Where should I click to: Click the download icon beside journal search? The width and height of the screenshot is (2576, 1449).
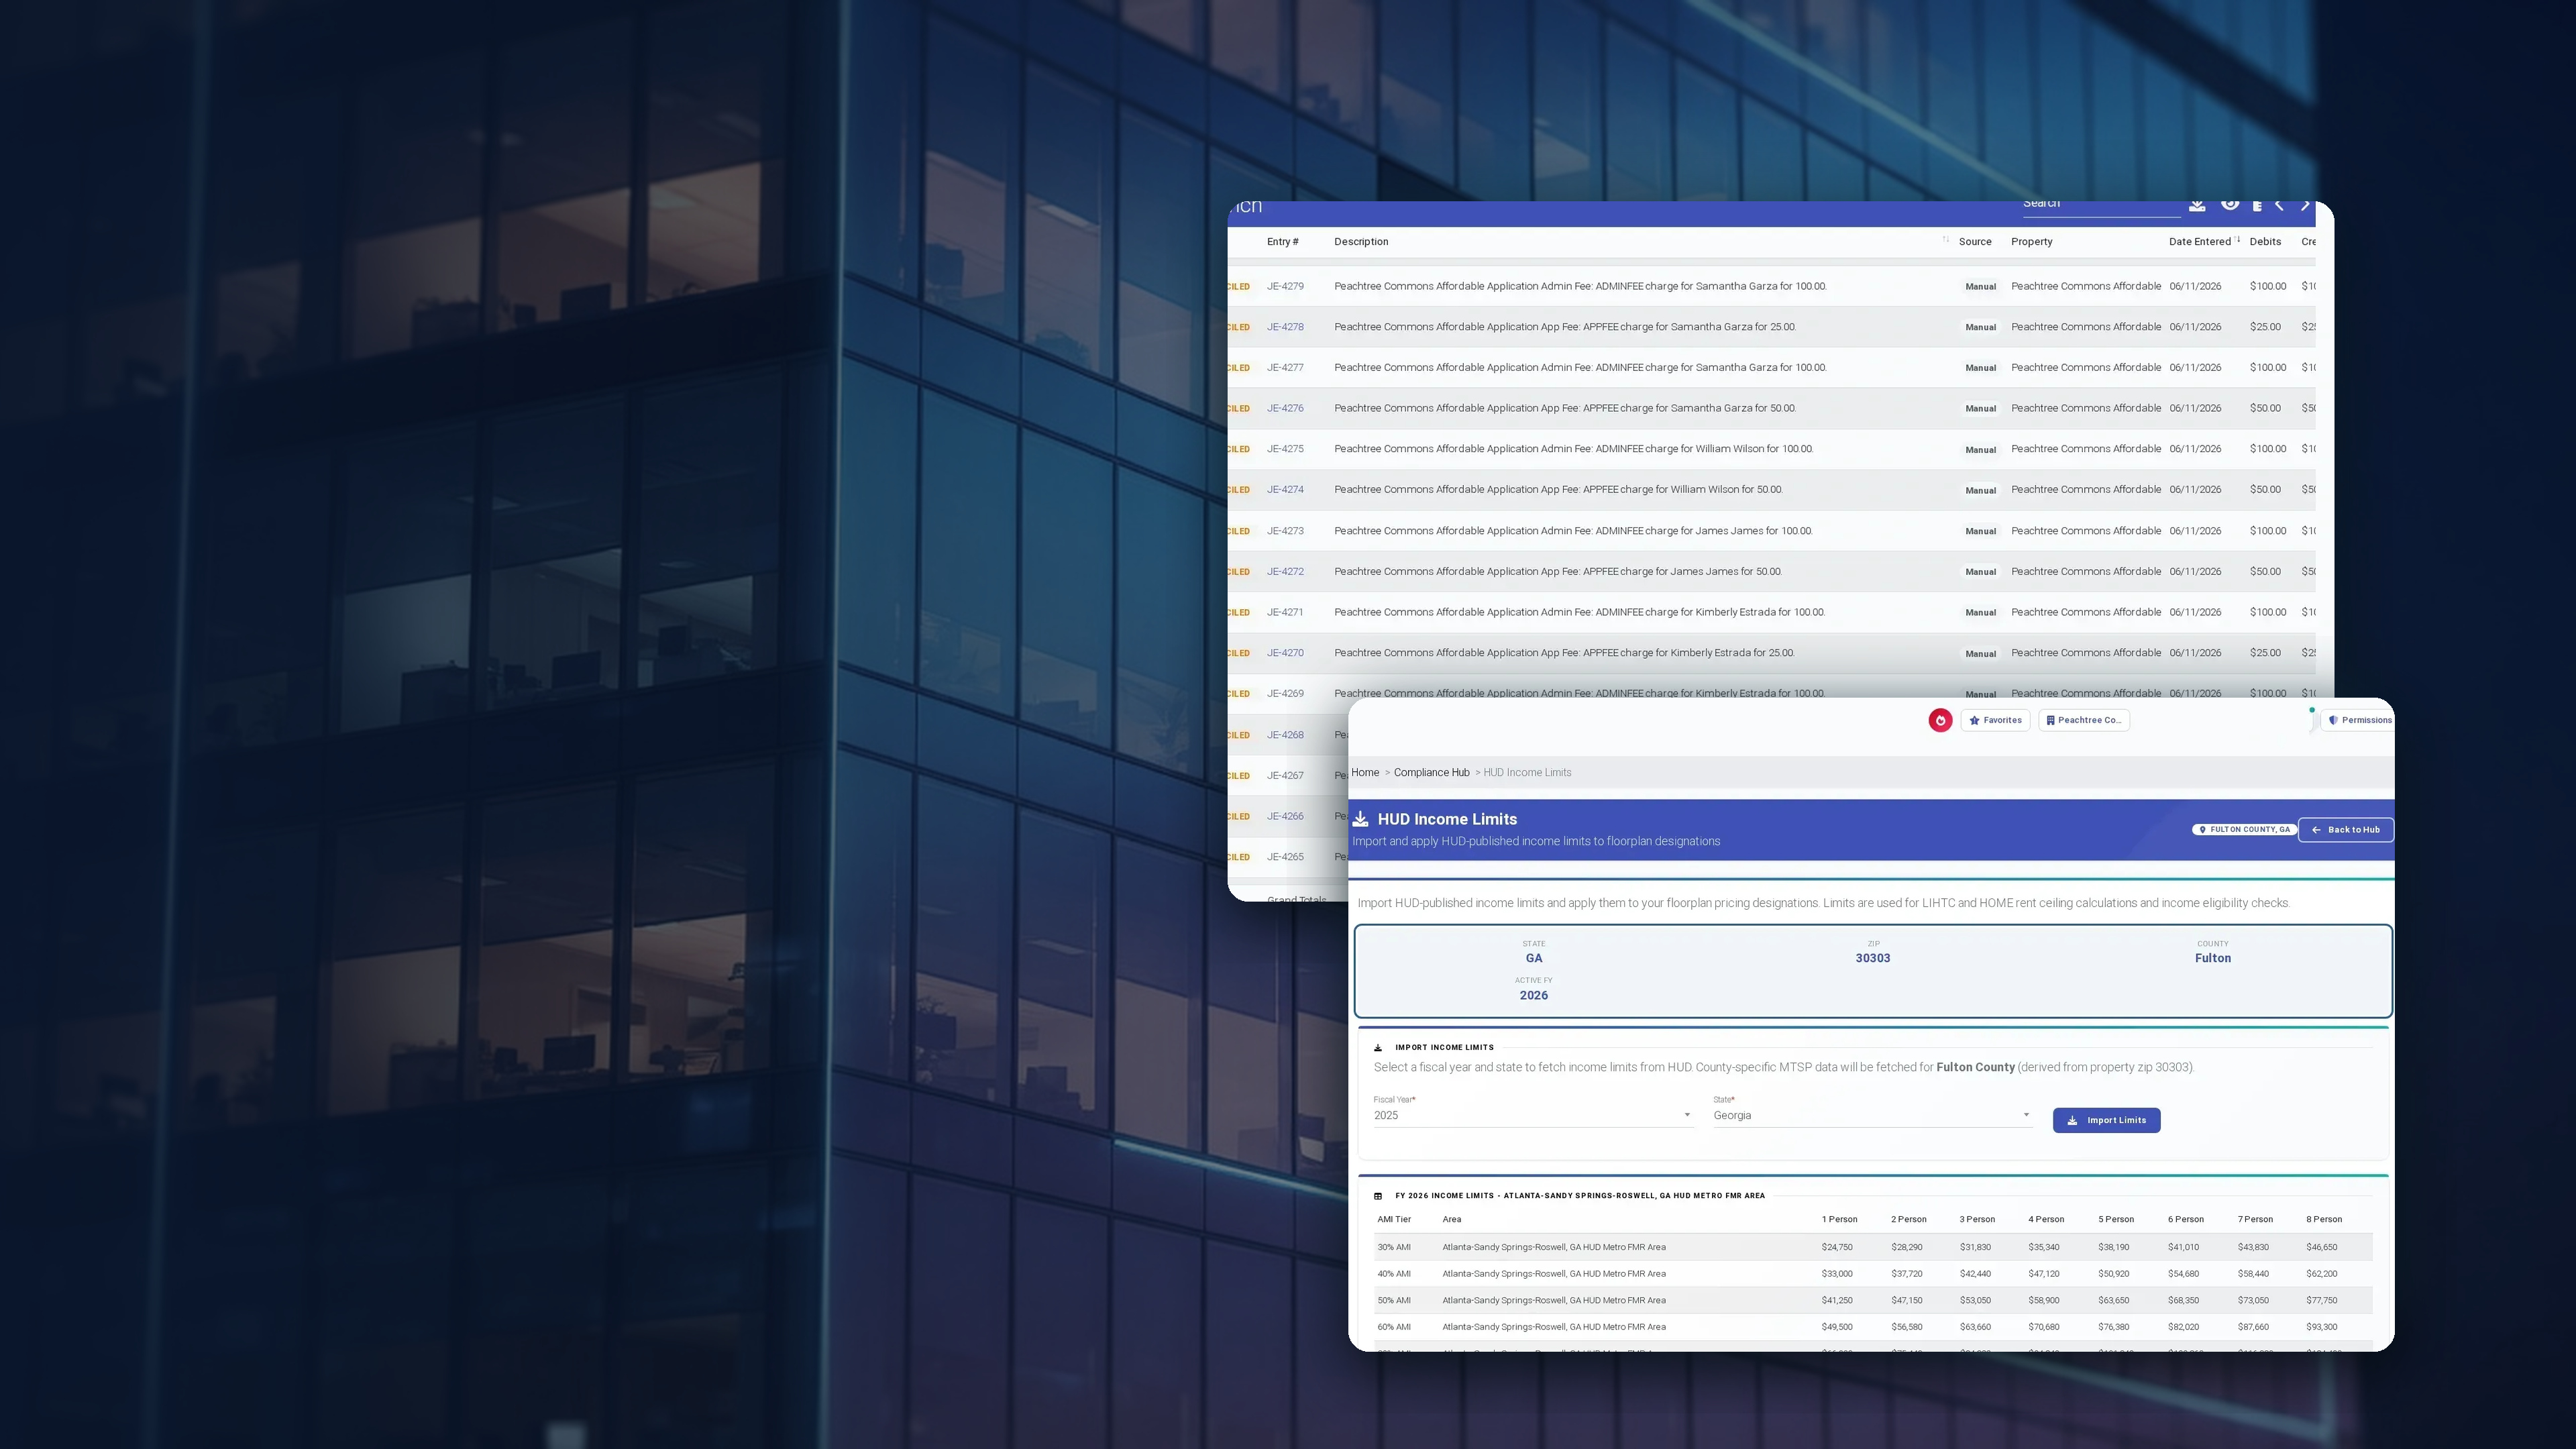click(x=2197, y=205)
